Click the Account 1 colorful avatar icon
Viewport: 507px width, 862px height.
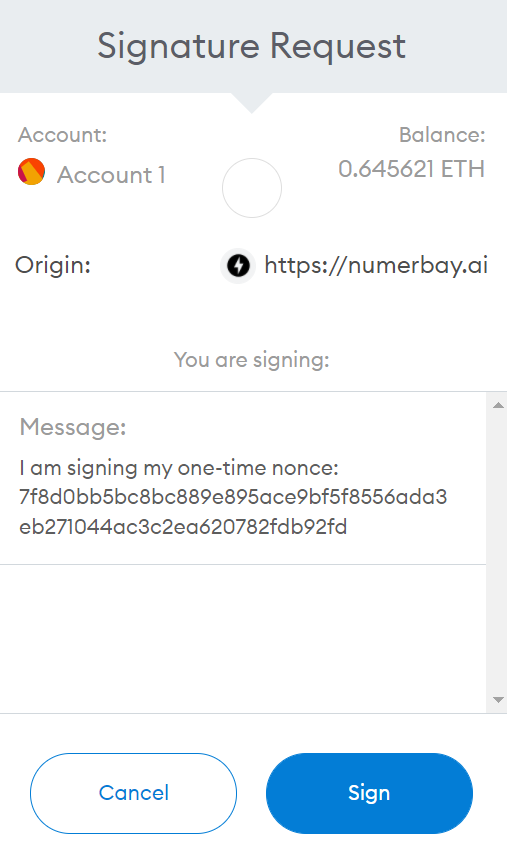pyautogui.click(x=31, y=172)
